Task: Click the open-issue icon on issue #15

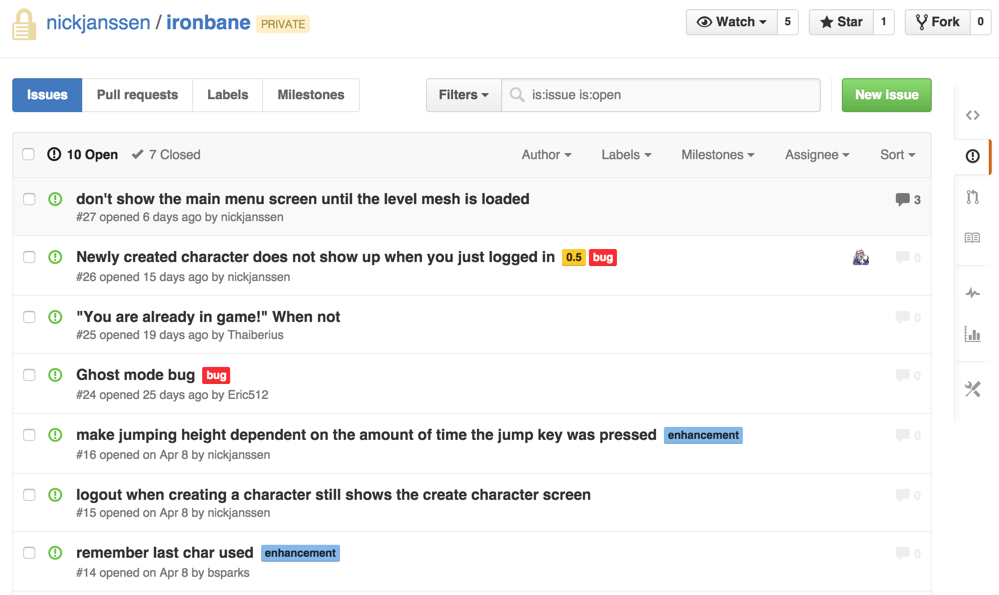Action: click(x=55, y=494)
